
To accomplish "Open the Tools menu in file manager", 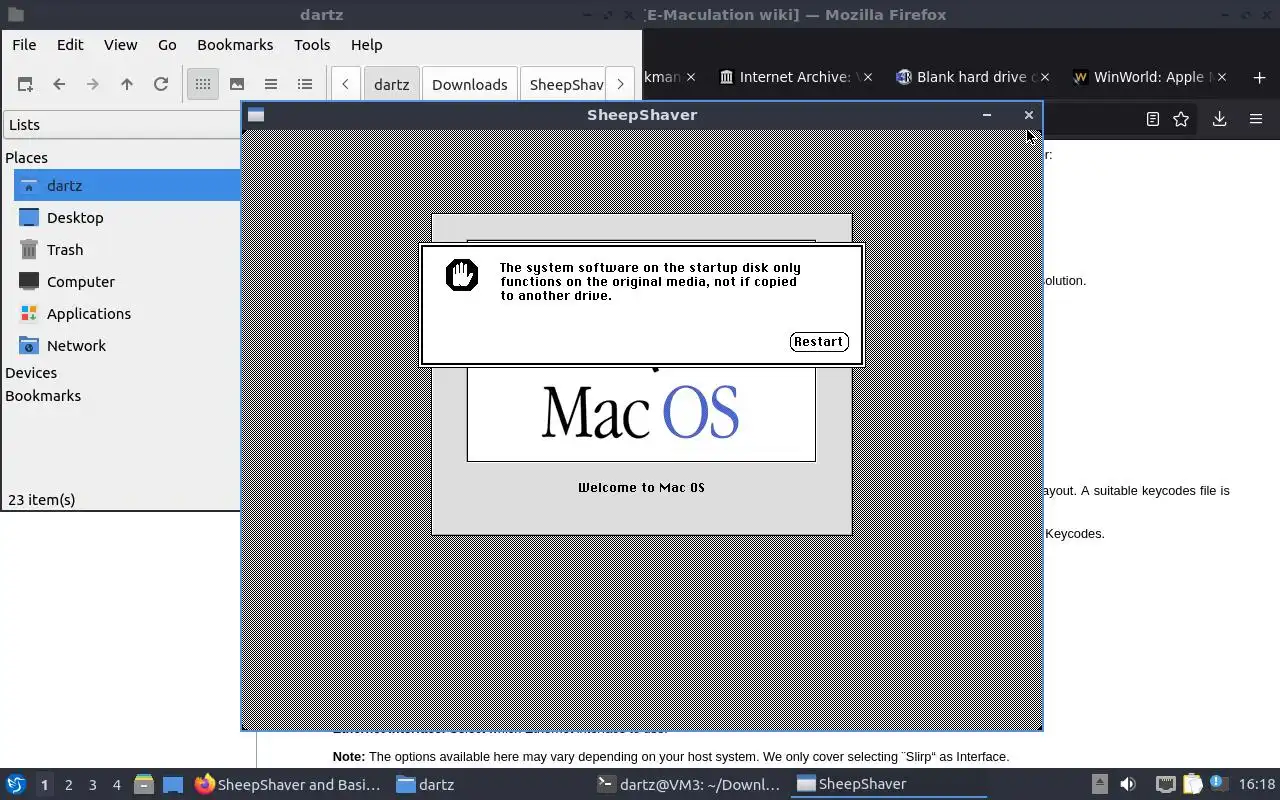I will pyautogui.click(x=312, y=45).
